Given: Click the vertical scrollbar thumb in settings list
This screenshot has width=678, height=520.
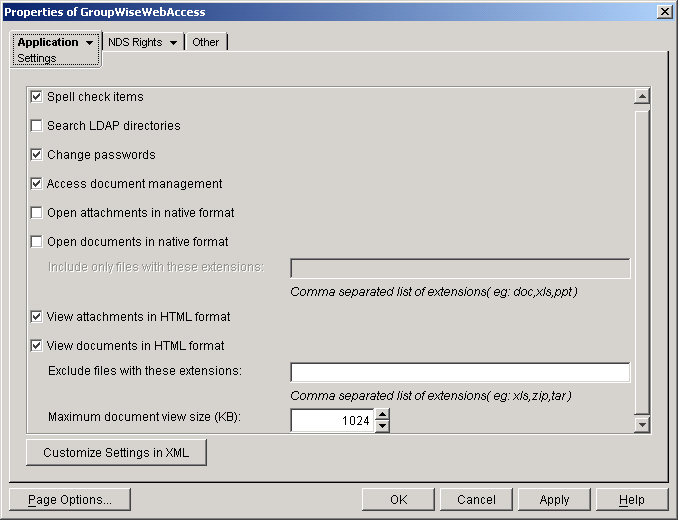Looking at the screenshot, I should pyautogui.click(x=642, y=262).
